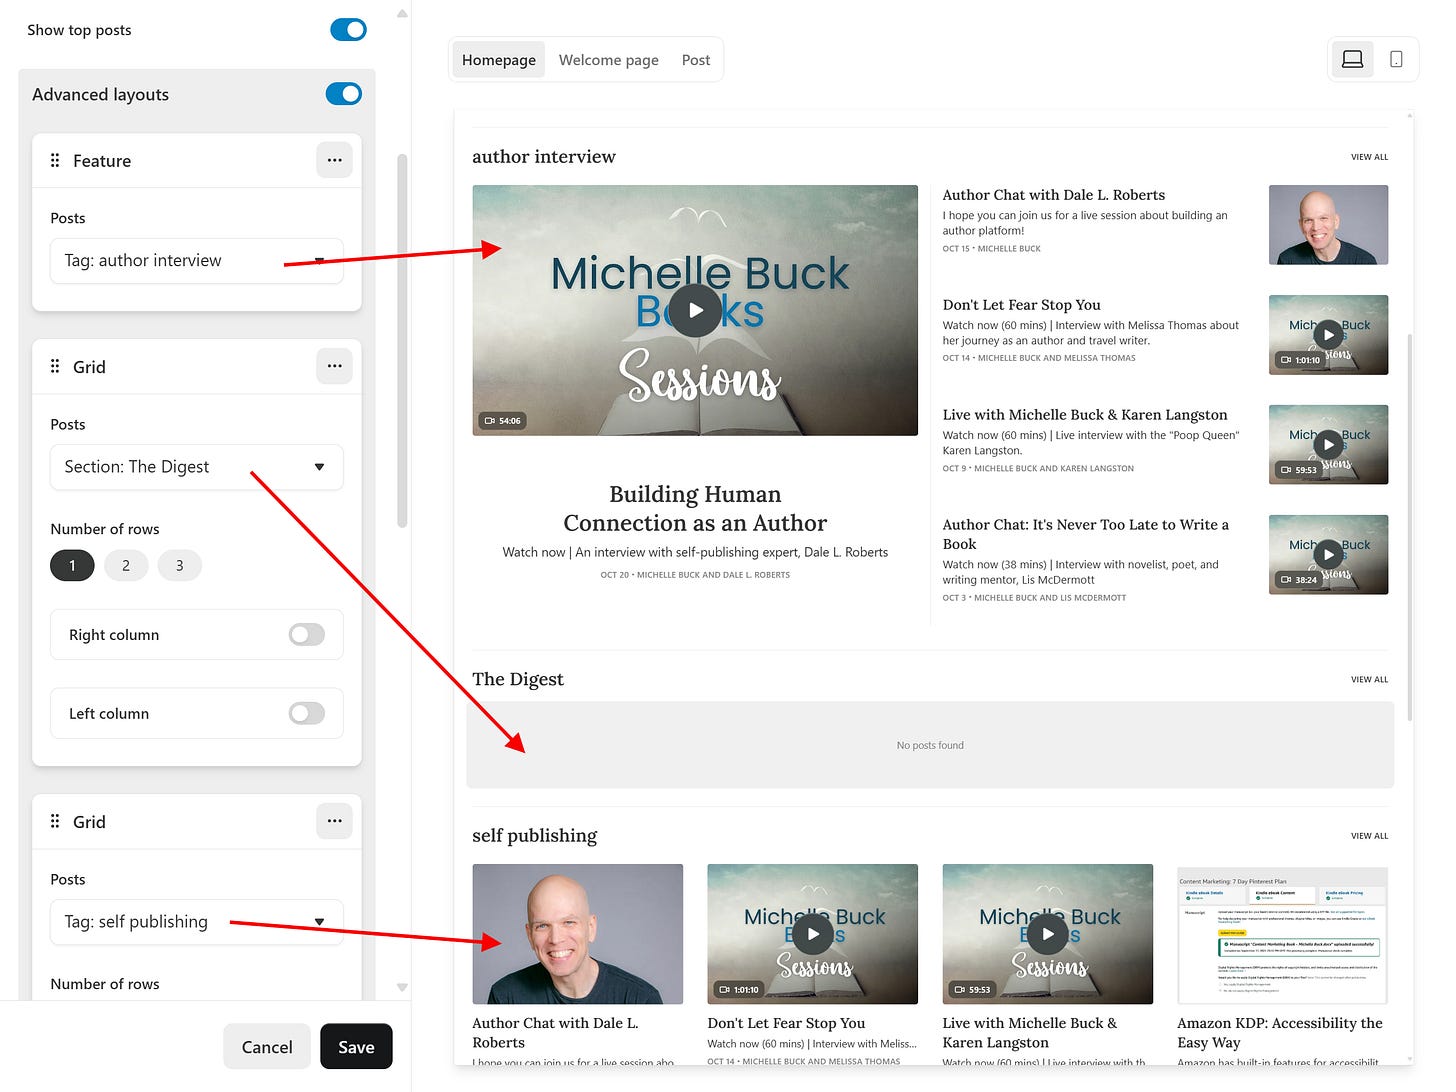The image size is (1456, 1092).
Task: Switch to desktop preview view
Action: 1352,59
